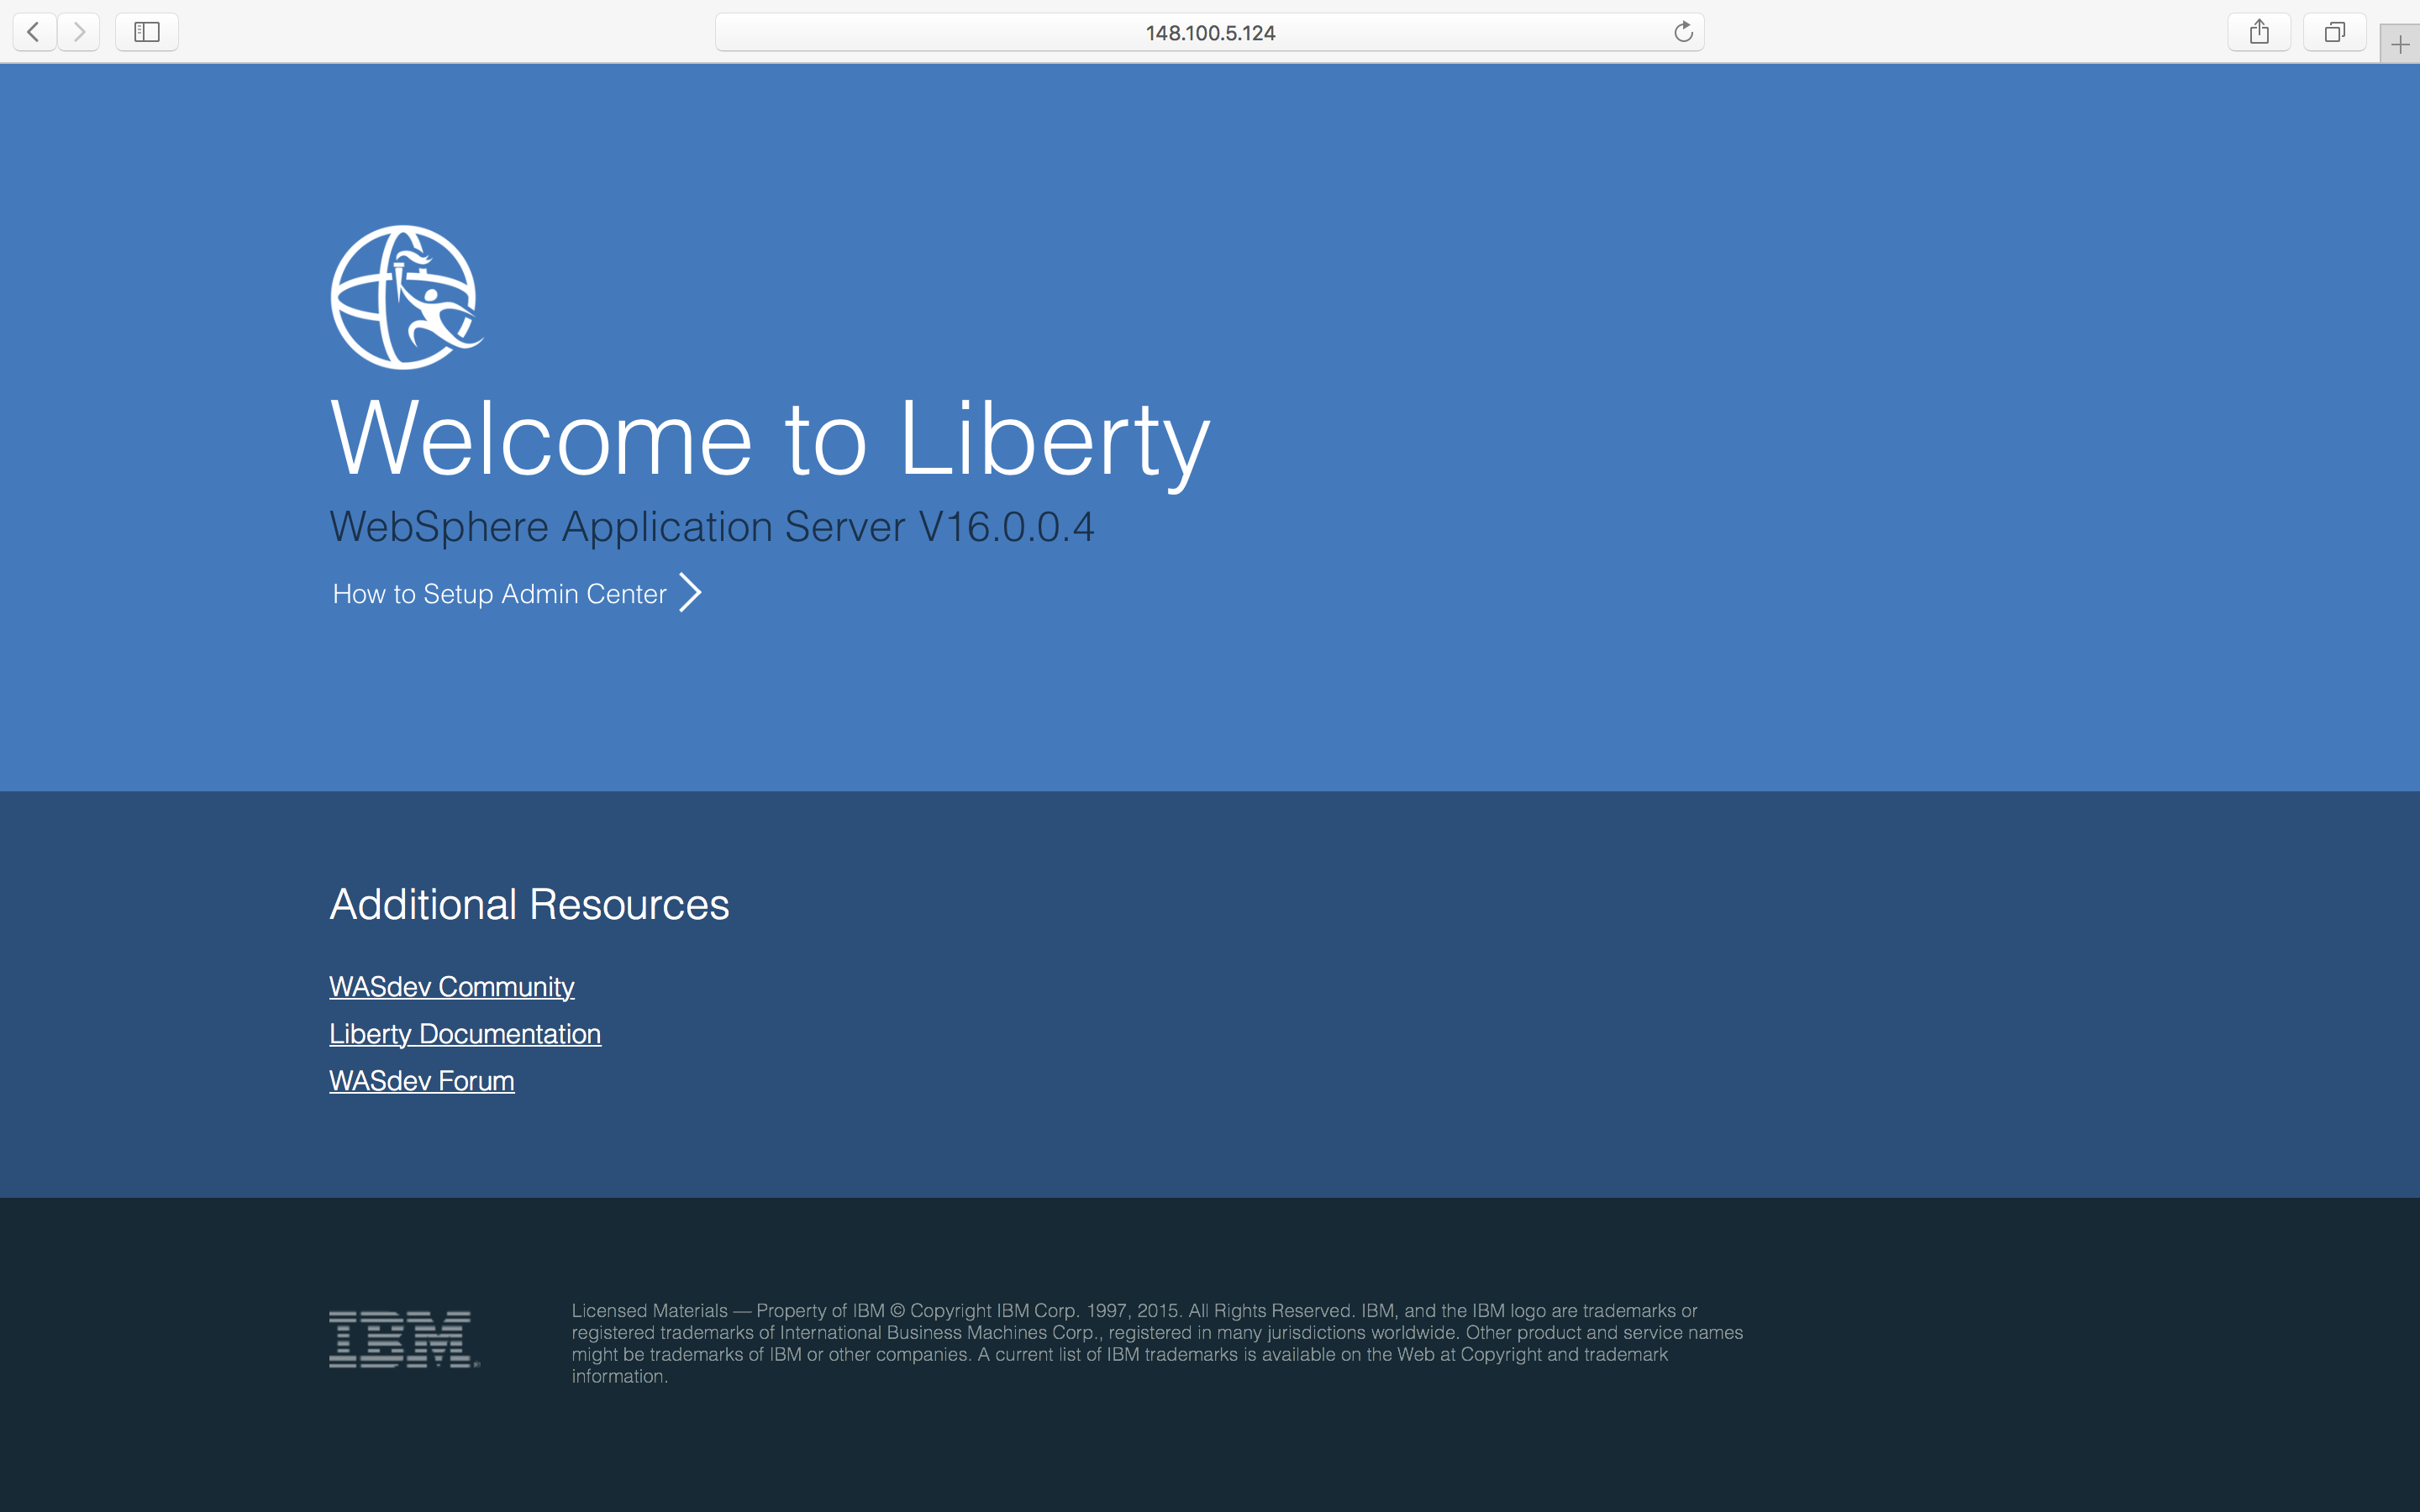Open the Liberty Documentation link
This screenshot has width=2420, height=1512.
[465, 1034]
